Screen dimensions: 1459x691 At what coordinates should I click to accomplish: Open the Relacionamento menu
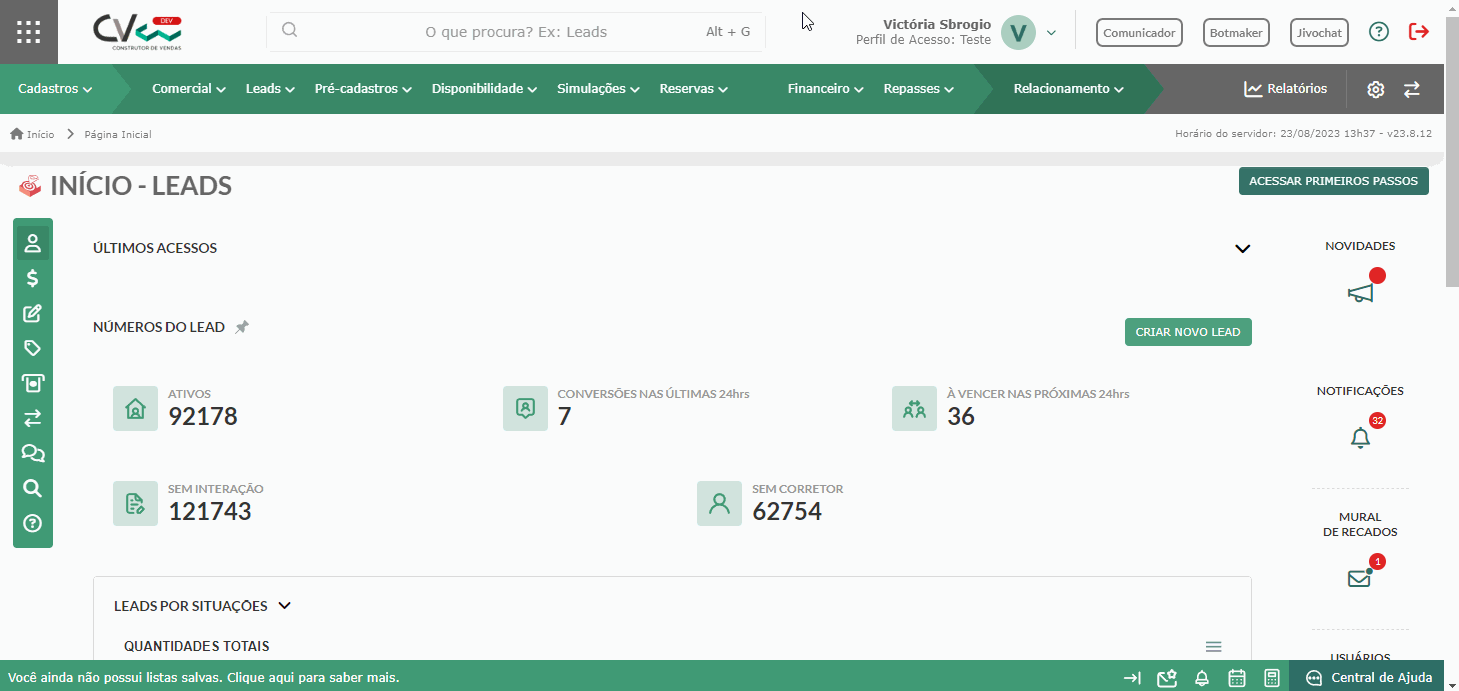[x=1069, y=89]
